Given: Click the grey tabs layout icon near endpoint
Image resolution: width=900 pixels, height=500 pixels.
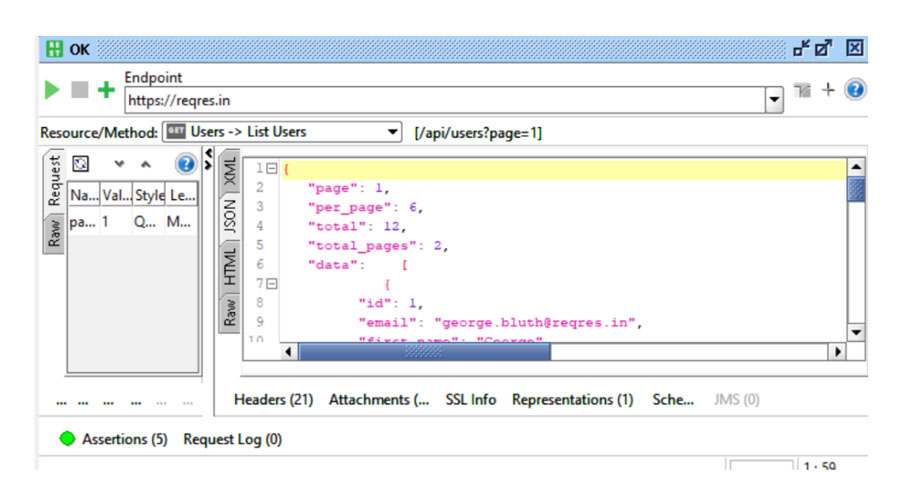Looking at the screenshot, I should coord(803,90).
